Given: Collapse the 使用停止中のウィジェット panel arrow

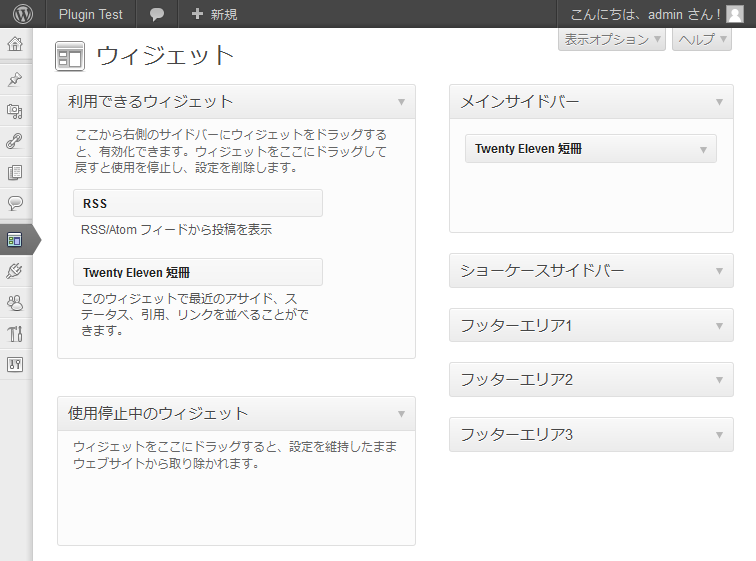Looking at the screenshot, I should pyautogui.click(x=401, y=414).
